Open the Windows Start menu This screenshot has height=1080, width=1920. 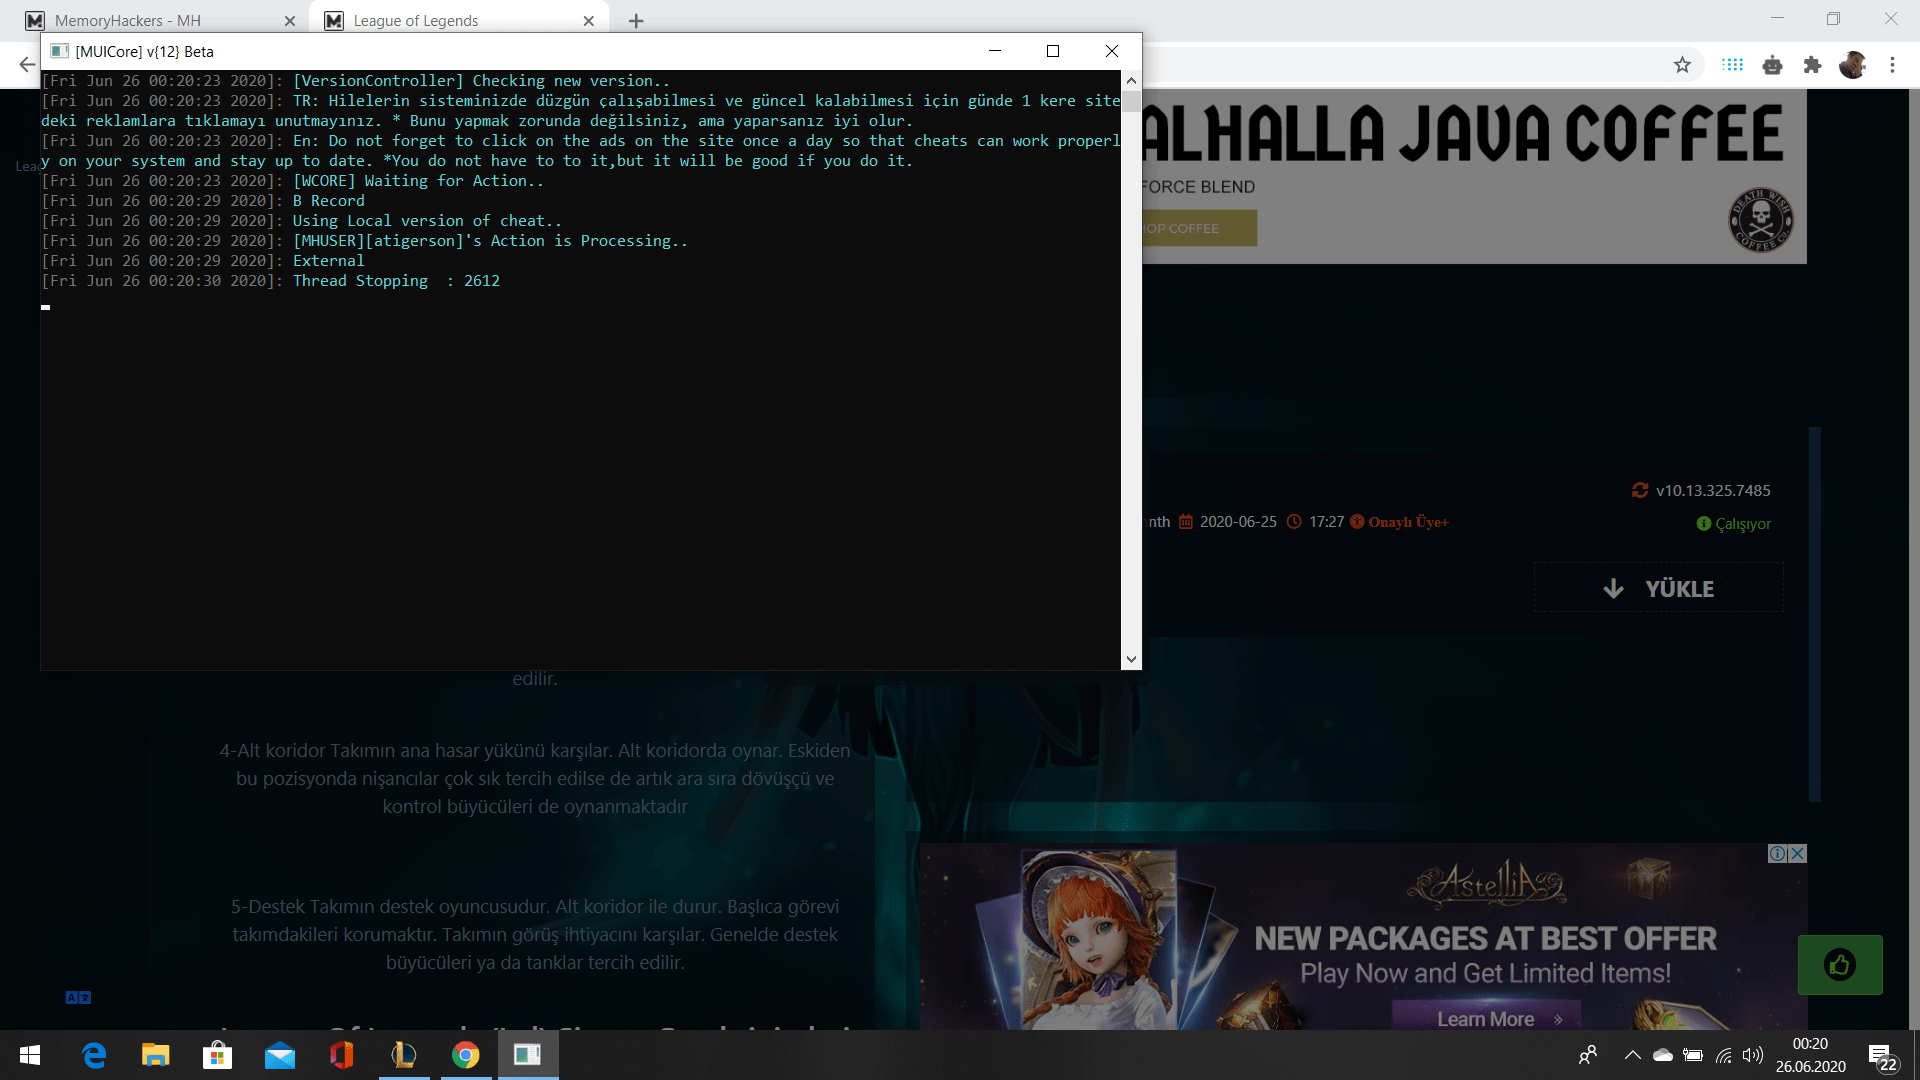coord(30,1055)
